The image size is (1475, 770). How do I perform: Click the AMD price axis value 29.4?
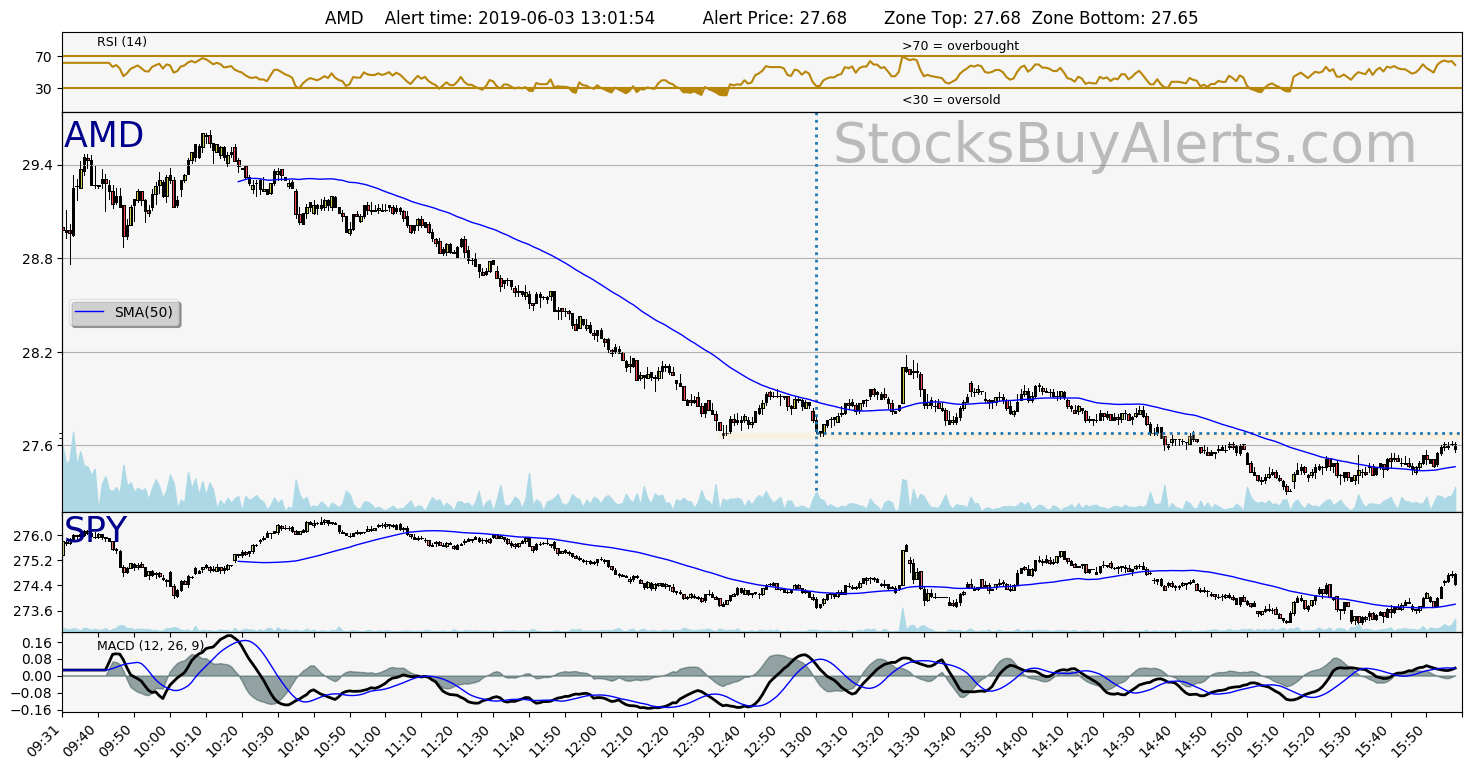tap(39, 165)
